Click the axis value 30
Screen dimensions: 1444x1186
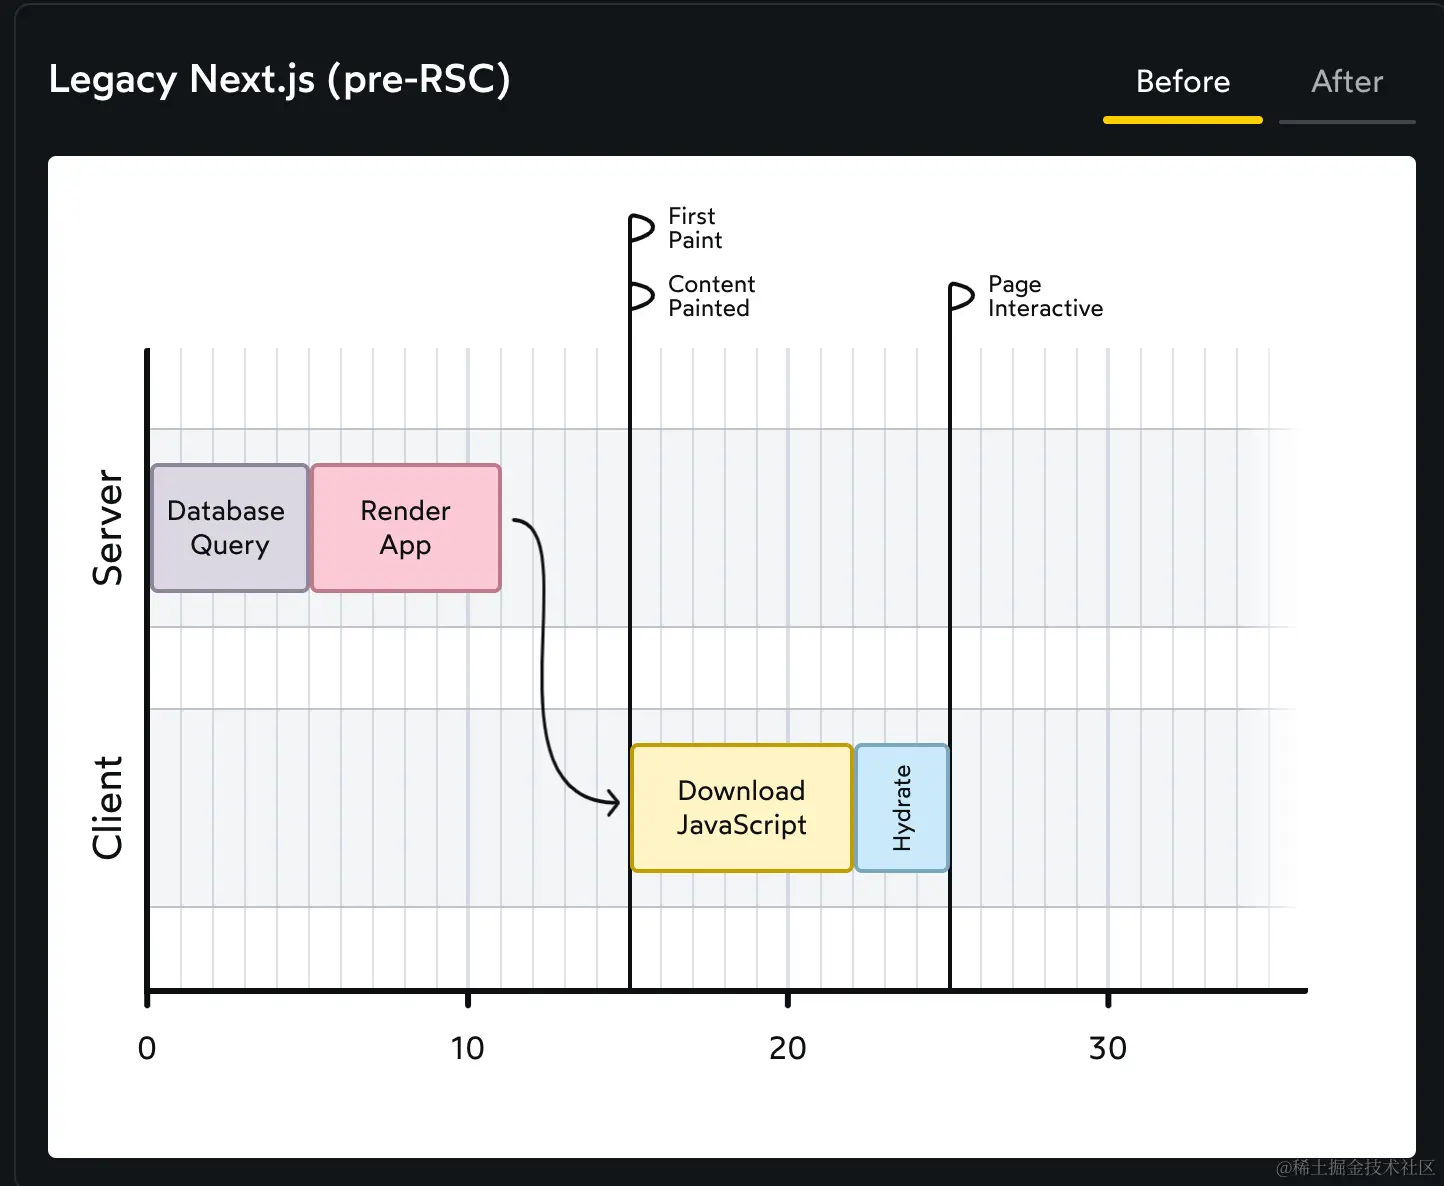click(1107, 1048)
